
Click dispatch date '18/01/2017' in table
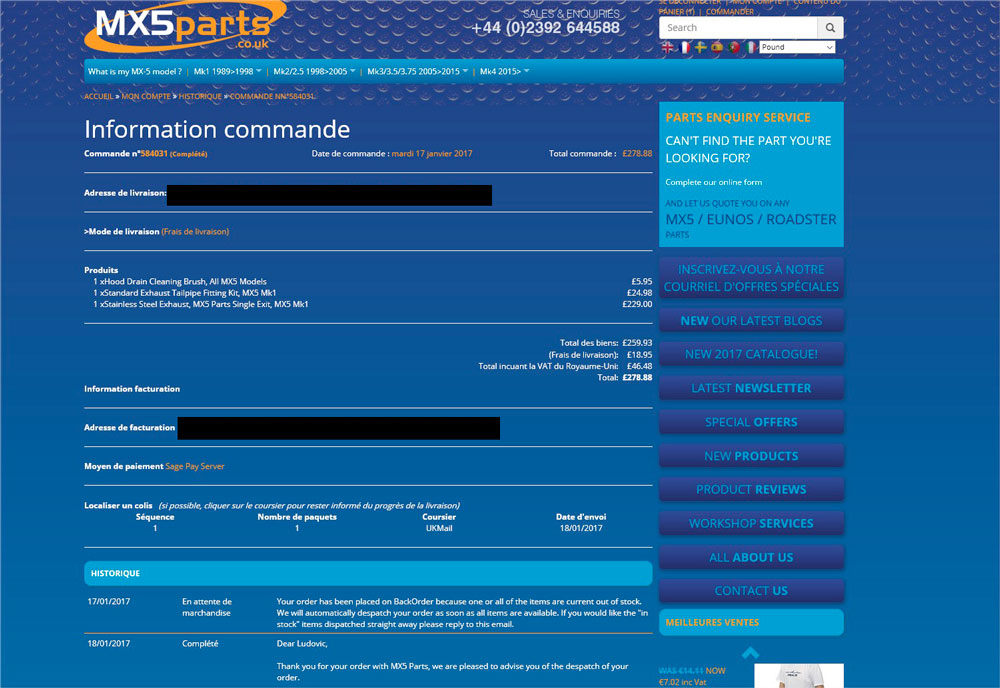coord(581,528)
